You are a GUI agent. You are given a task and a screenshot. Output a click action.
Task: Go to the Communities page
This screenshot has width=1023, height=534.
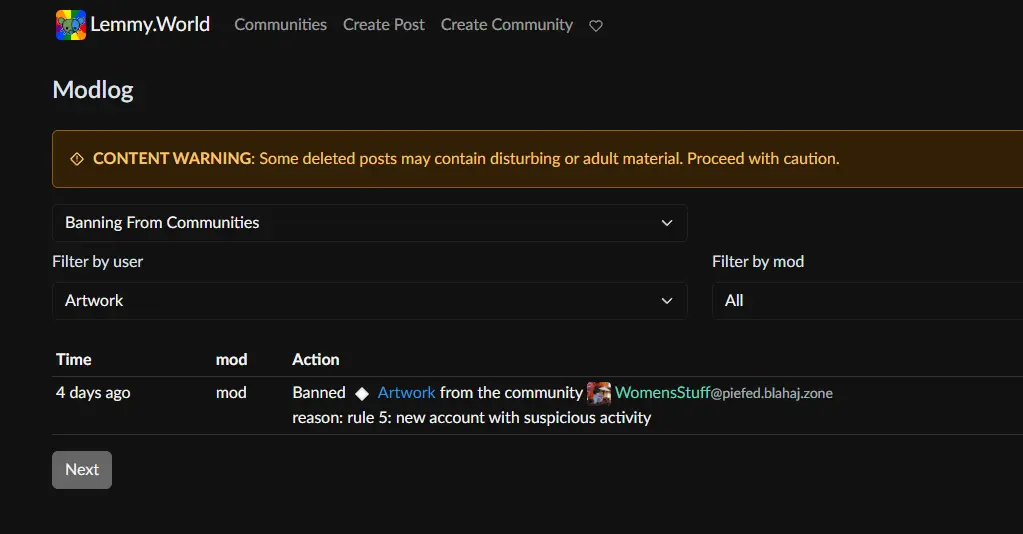280,25
